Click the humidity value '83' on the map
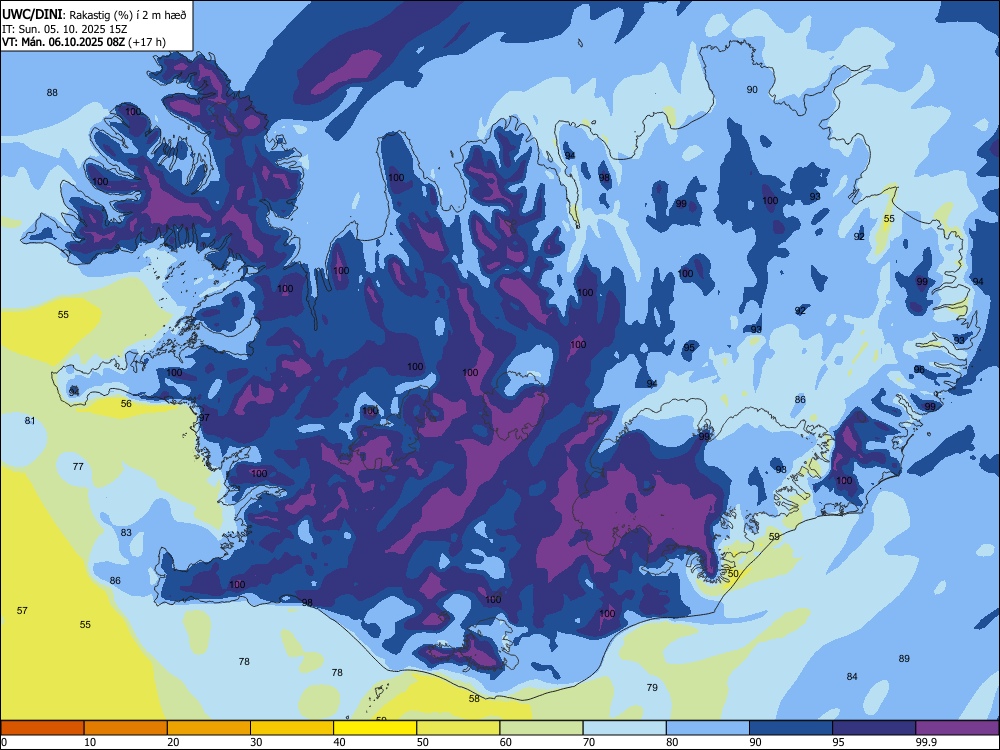The image size is (1000, 750). 126,533
